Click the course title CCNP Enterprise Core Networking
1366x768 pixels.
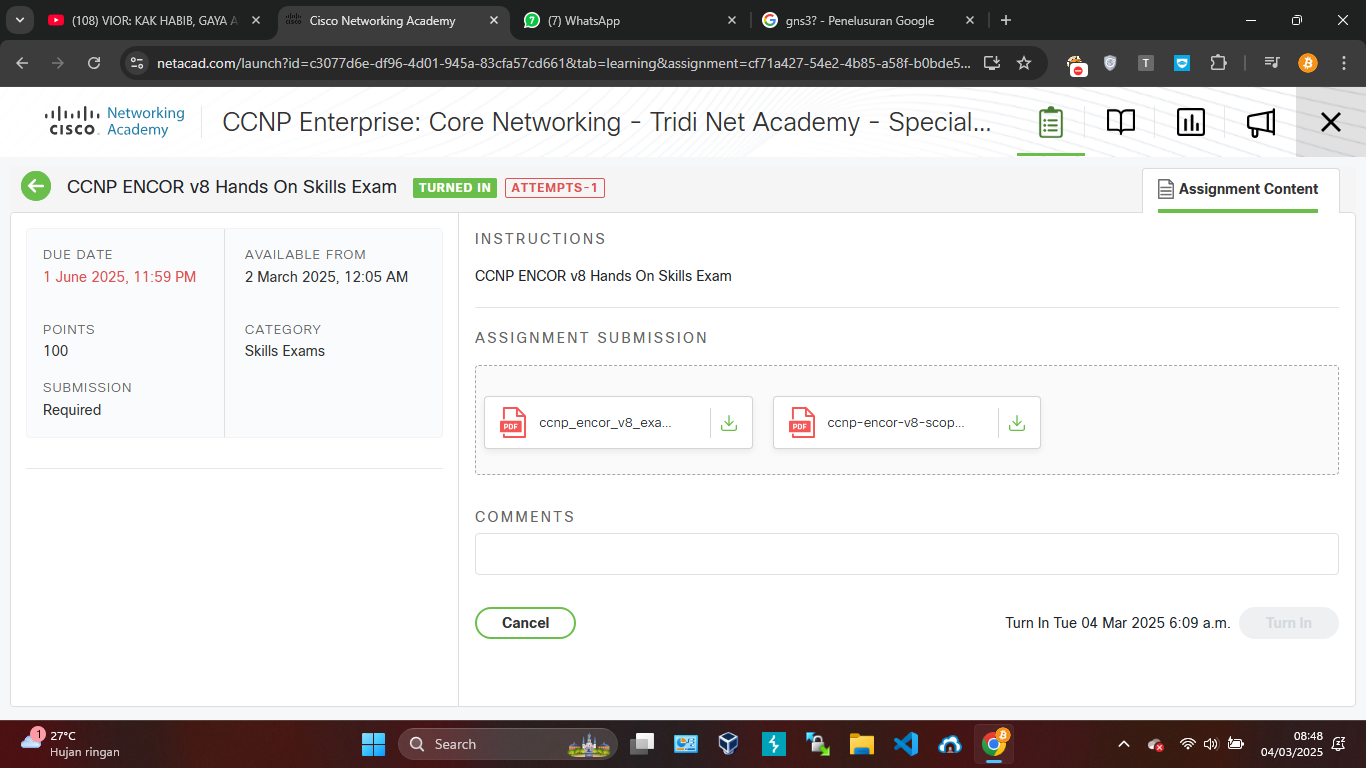tap(606, 122)
